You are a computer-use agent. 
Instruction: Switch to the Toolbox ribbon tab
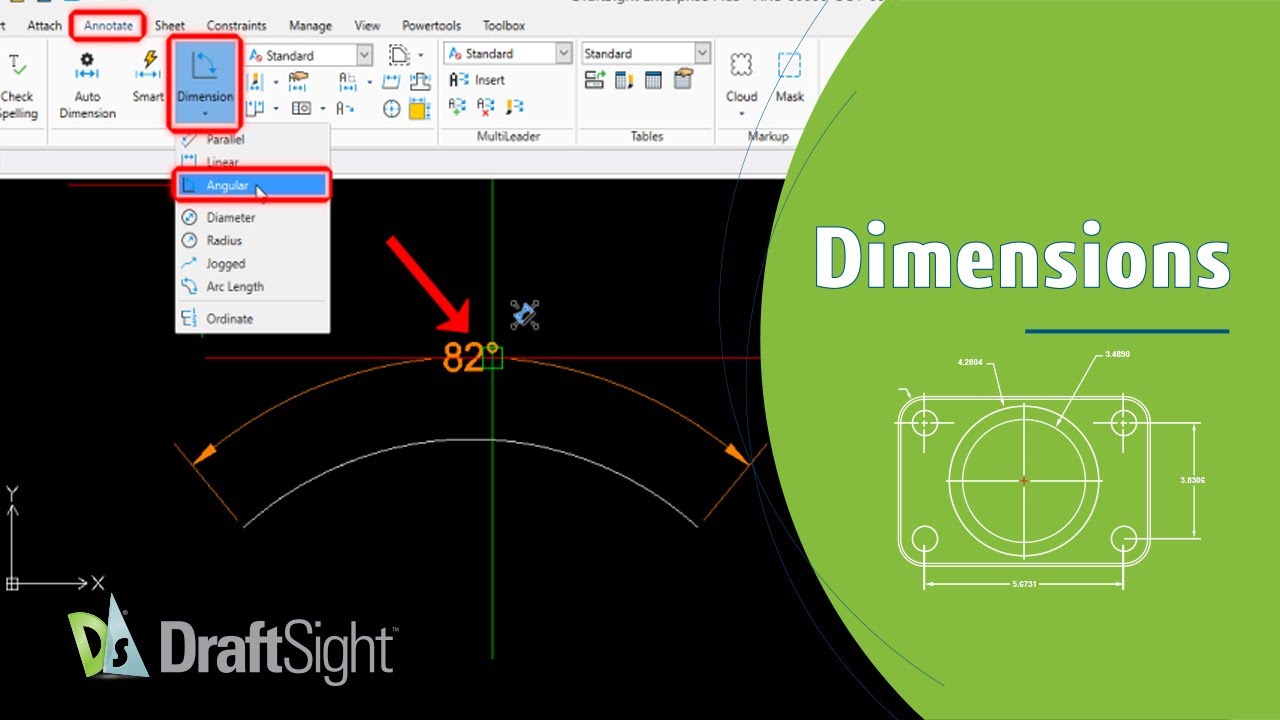pyautogui.click(x=504, y=25)
